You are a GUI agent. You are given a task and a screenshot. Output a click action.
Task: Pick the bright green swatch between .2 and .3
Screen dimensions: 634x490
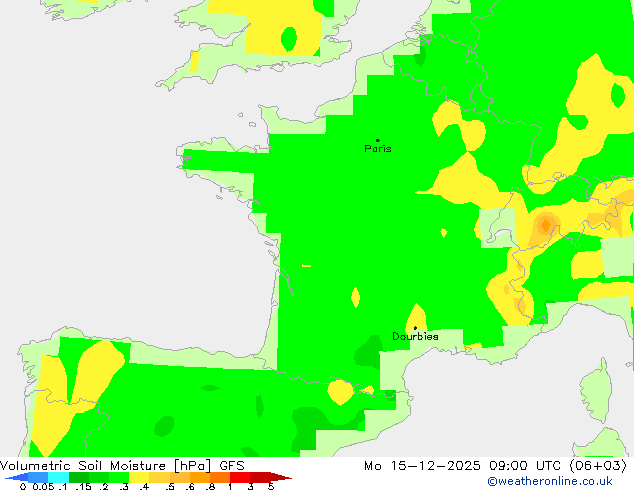pyautogui.click(x=119, y=477)
